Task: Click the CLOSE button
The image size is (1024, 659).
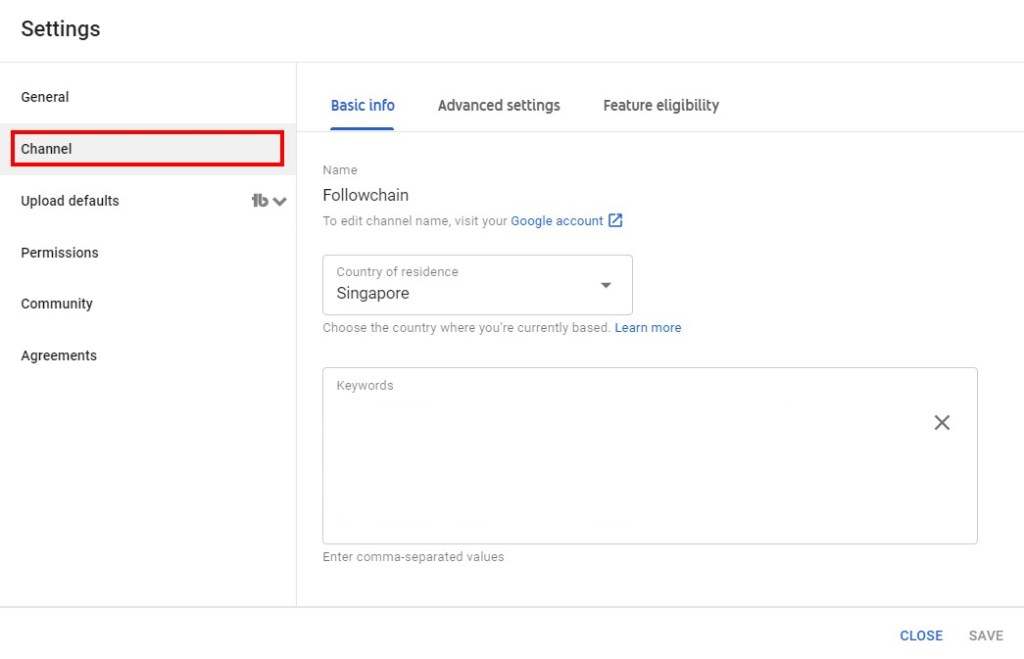Action: tap(921, 635)
